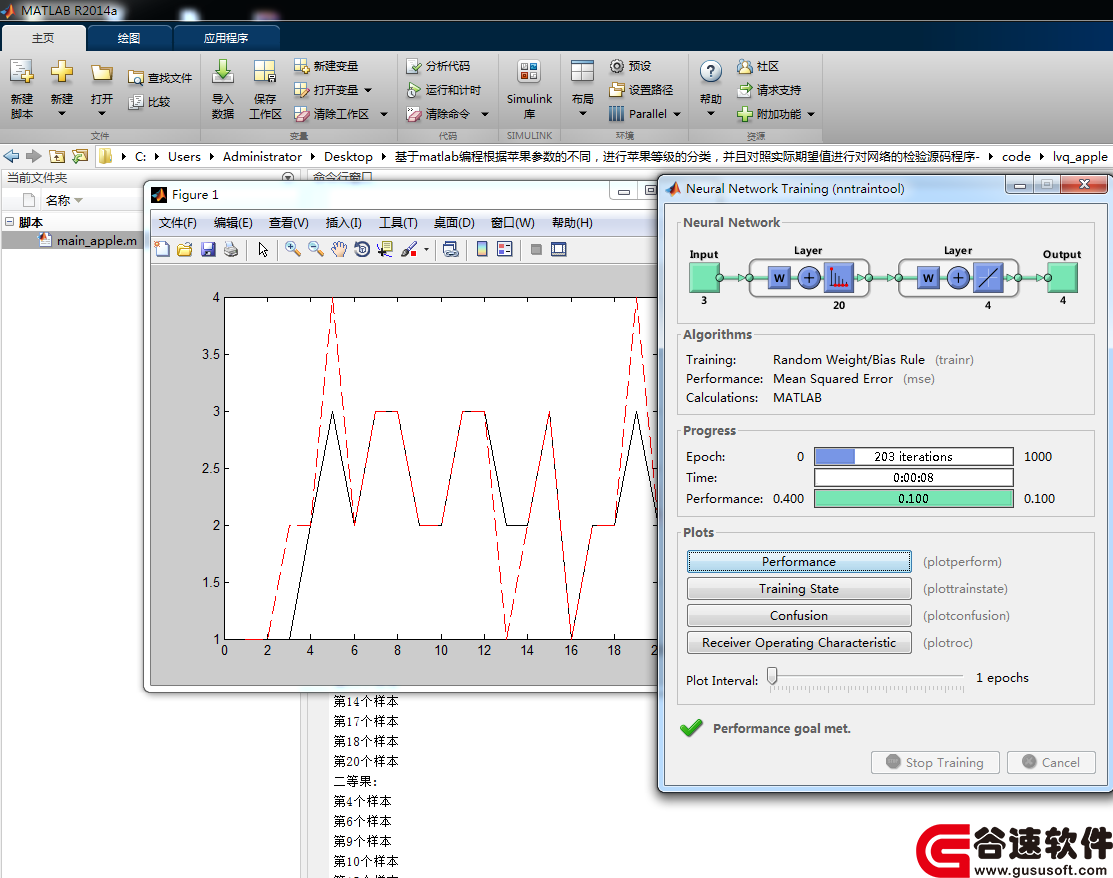Click the back arrow in the address bar
This screenshot has height=878, width=1113.
(x=11, y=156)
